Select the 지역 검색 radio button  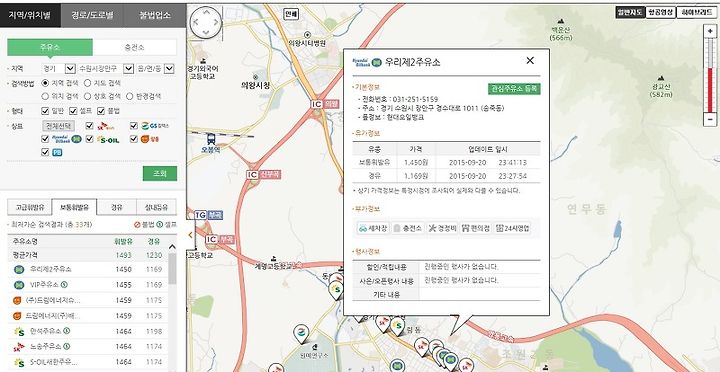45,83
